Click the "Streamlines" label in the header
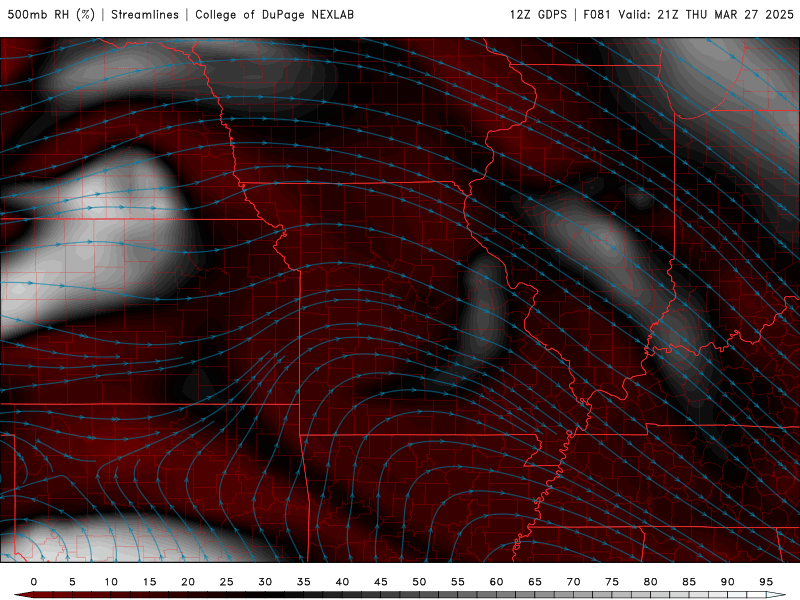The height and width of the screenshot is (600, 800). [145, 14]
